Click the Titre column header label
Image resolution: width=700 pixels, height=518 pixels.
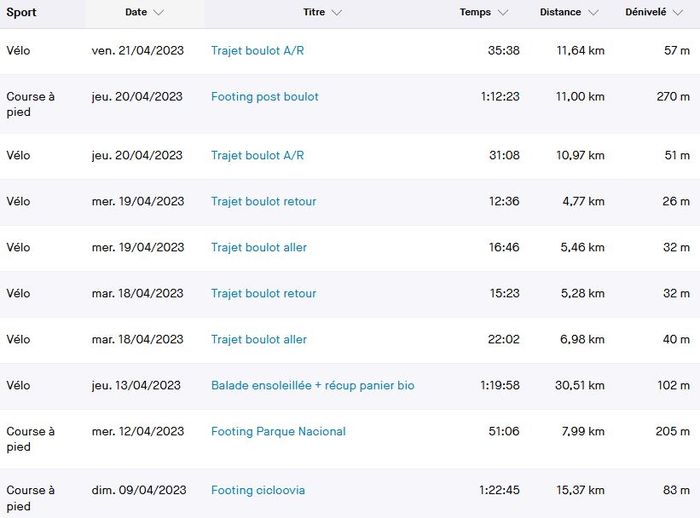313,13
